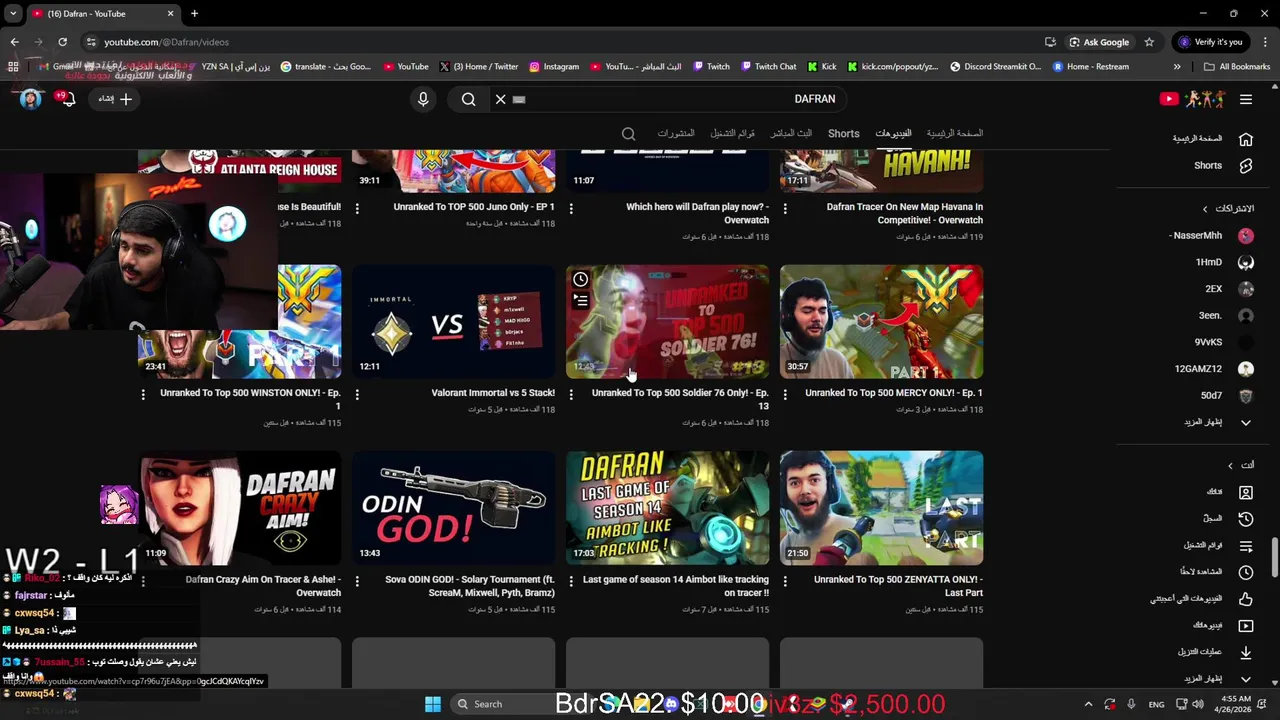The height and width of the screenshot is (720, 1280).
Task: Click the magnifier search button in the YouTube header
Action: point(468,99)
